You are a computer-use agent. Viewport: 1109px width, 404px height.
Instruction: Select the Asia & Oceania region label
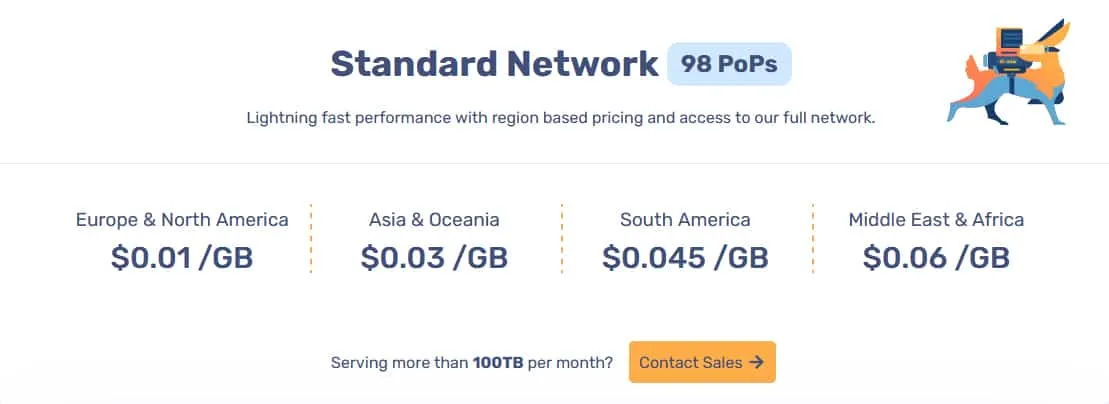point(434,220)
